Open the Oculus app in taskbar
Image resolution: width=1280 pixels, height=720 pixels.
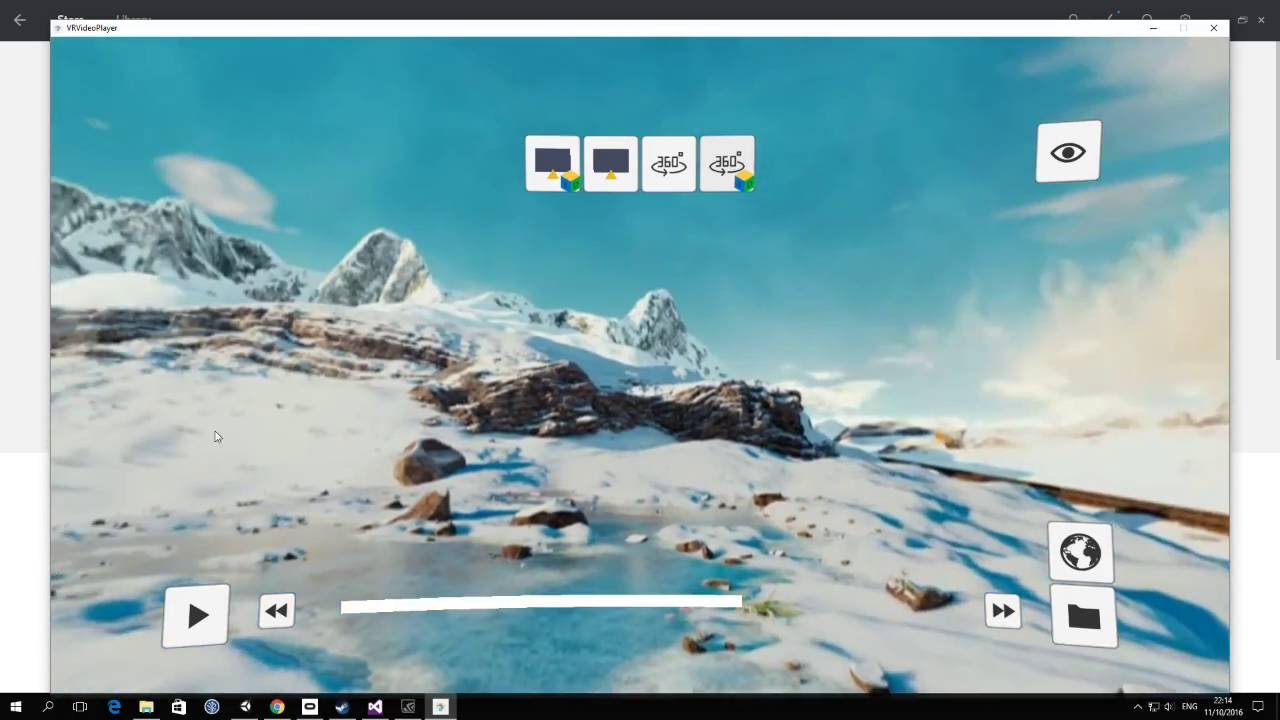(310, 707)
